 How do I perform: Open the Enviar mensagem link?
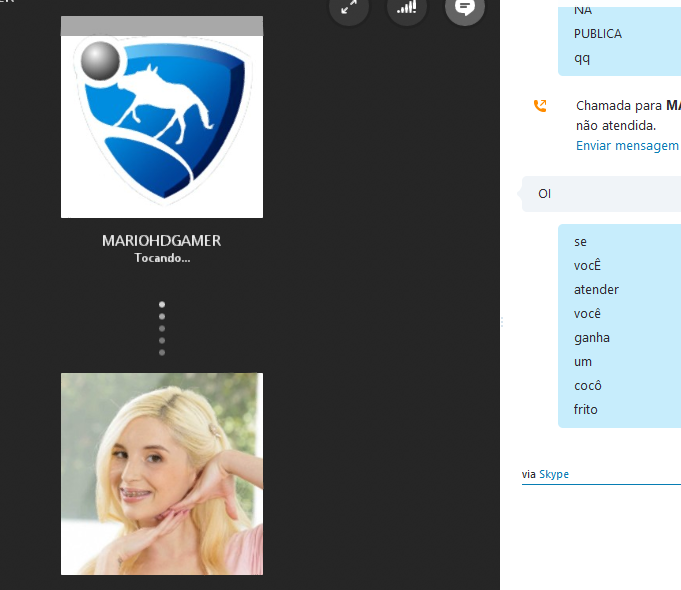click(x=627, y=146)
